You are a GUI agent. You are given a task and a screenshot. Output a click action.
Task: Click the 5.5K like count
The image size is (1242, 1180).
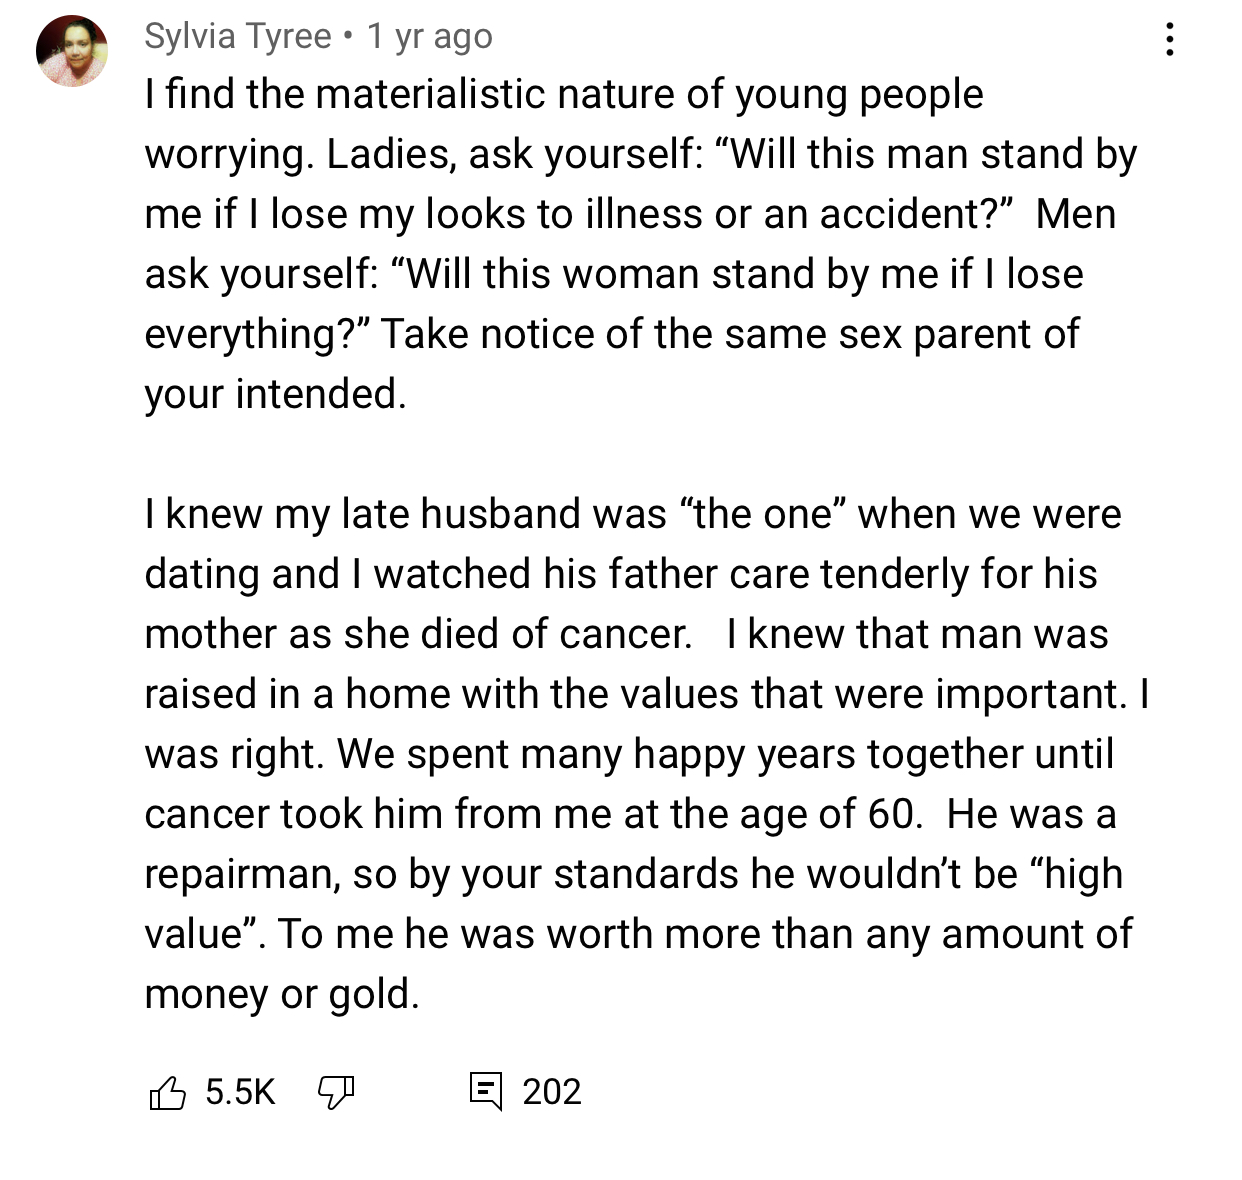click(x=240, y=1092)
